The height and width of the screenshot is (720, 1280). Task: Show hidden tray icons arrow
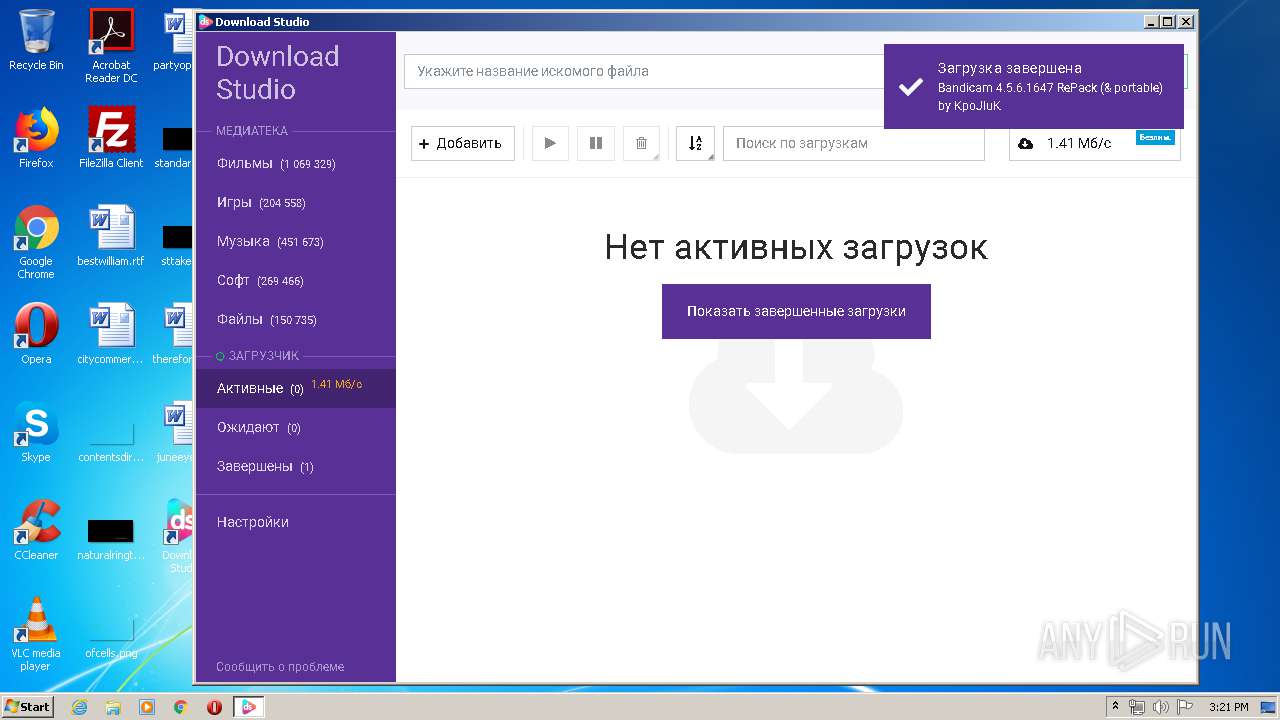(1115, 707)
